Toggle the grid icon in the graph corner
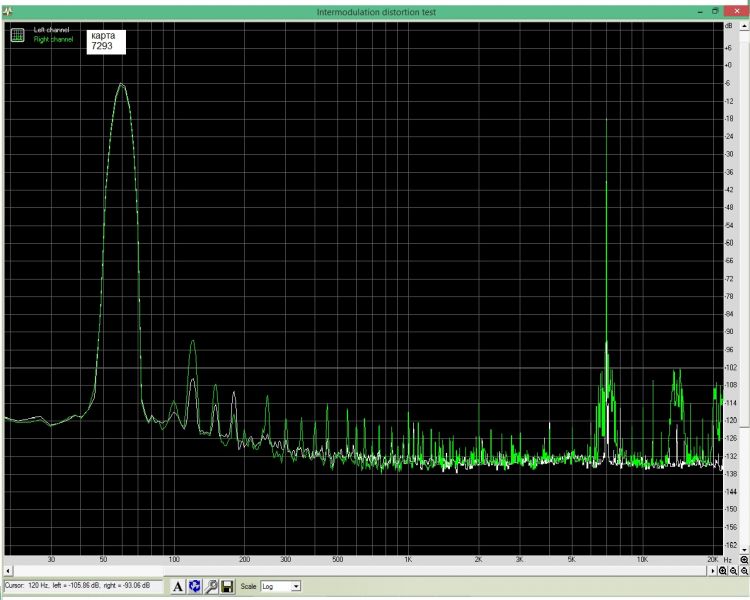Screen dimensions: 750x600 coord(18,35)
